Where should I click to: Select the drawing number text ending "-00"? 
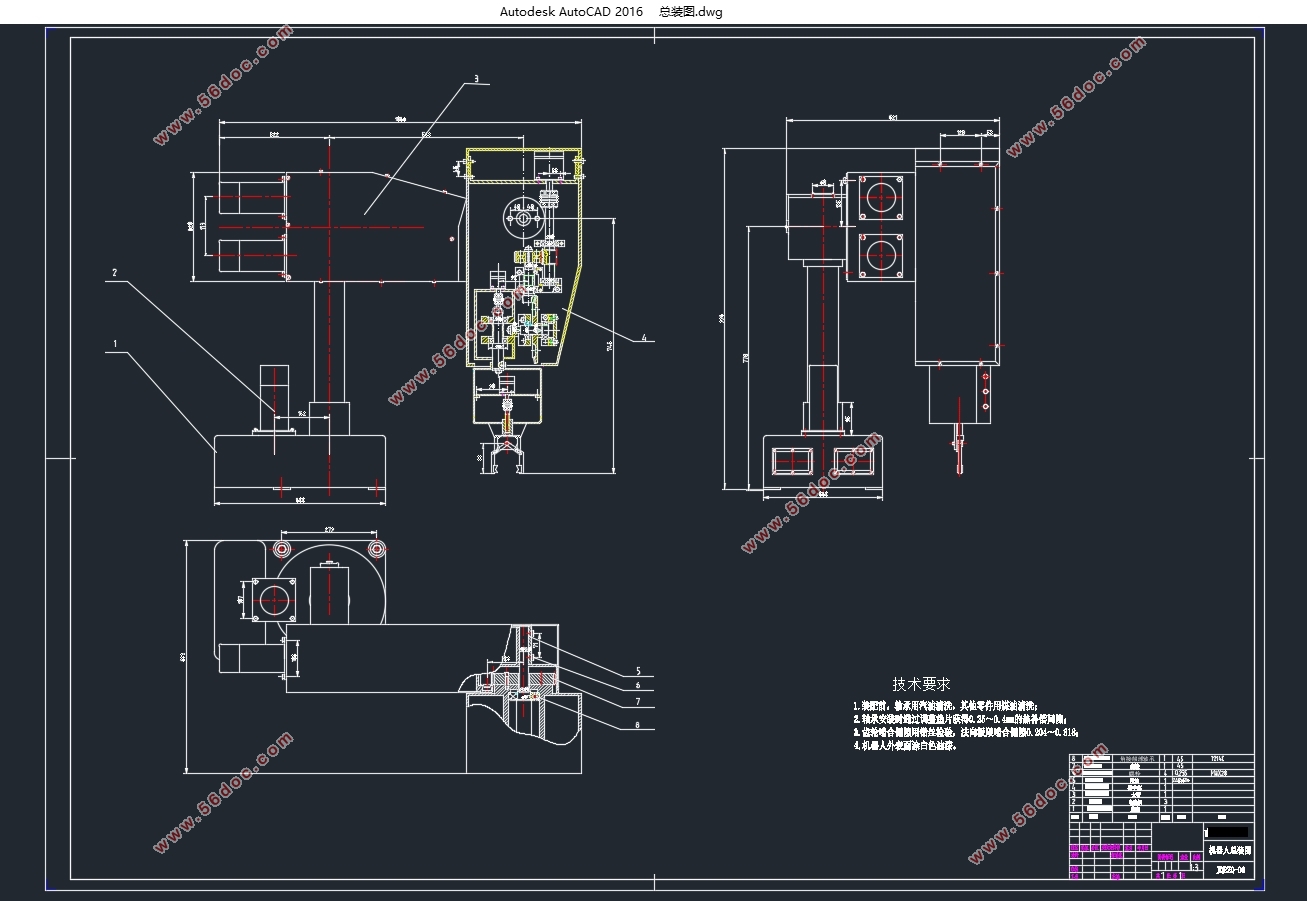click(1230, 871)
